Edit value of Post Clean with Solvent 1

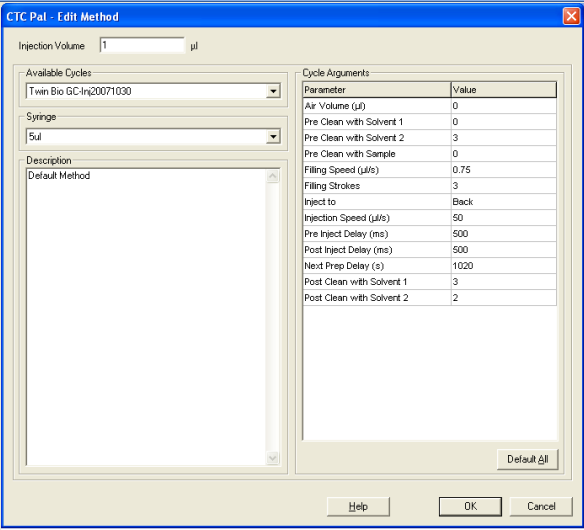click(504, 282)
